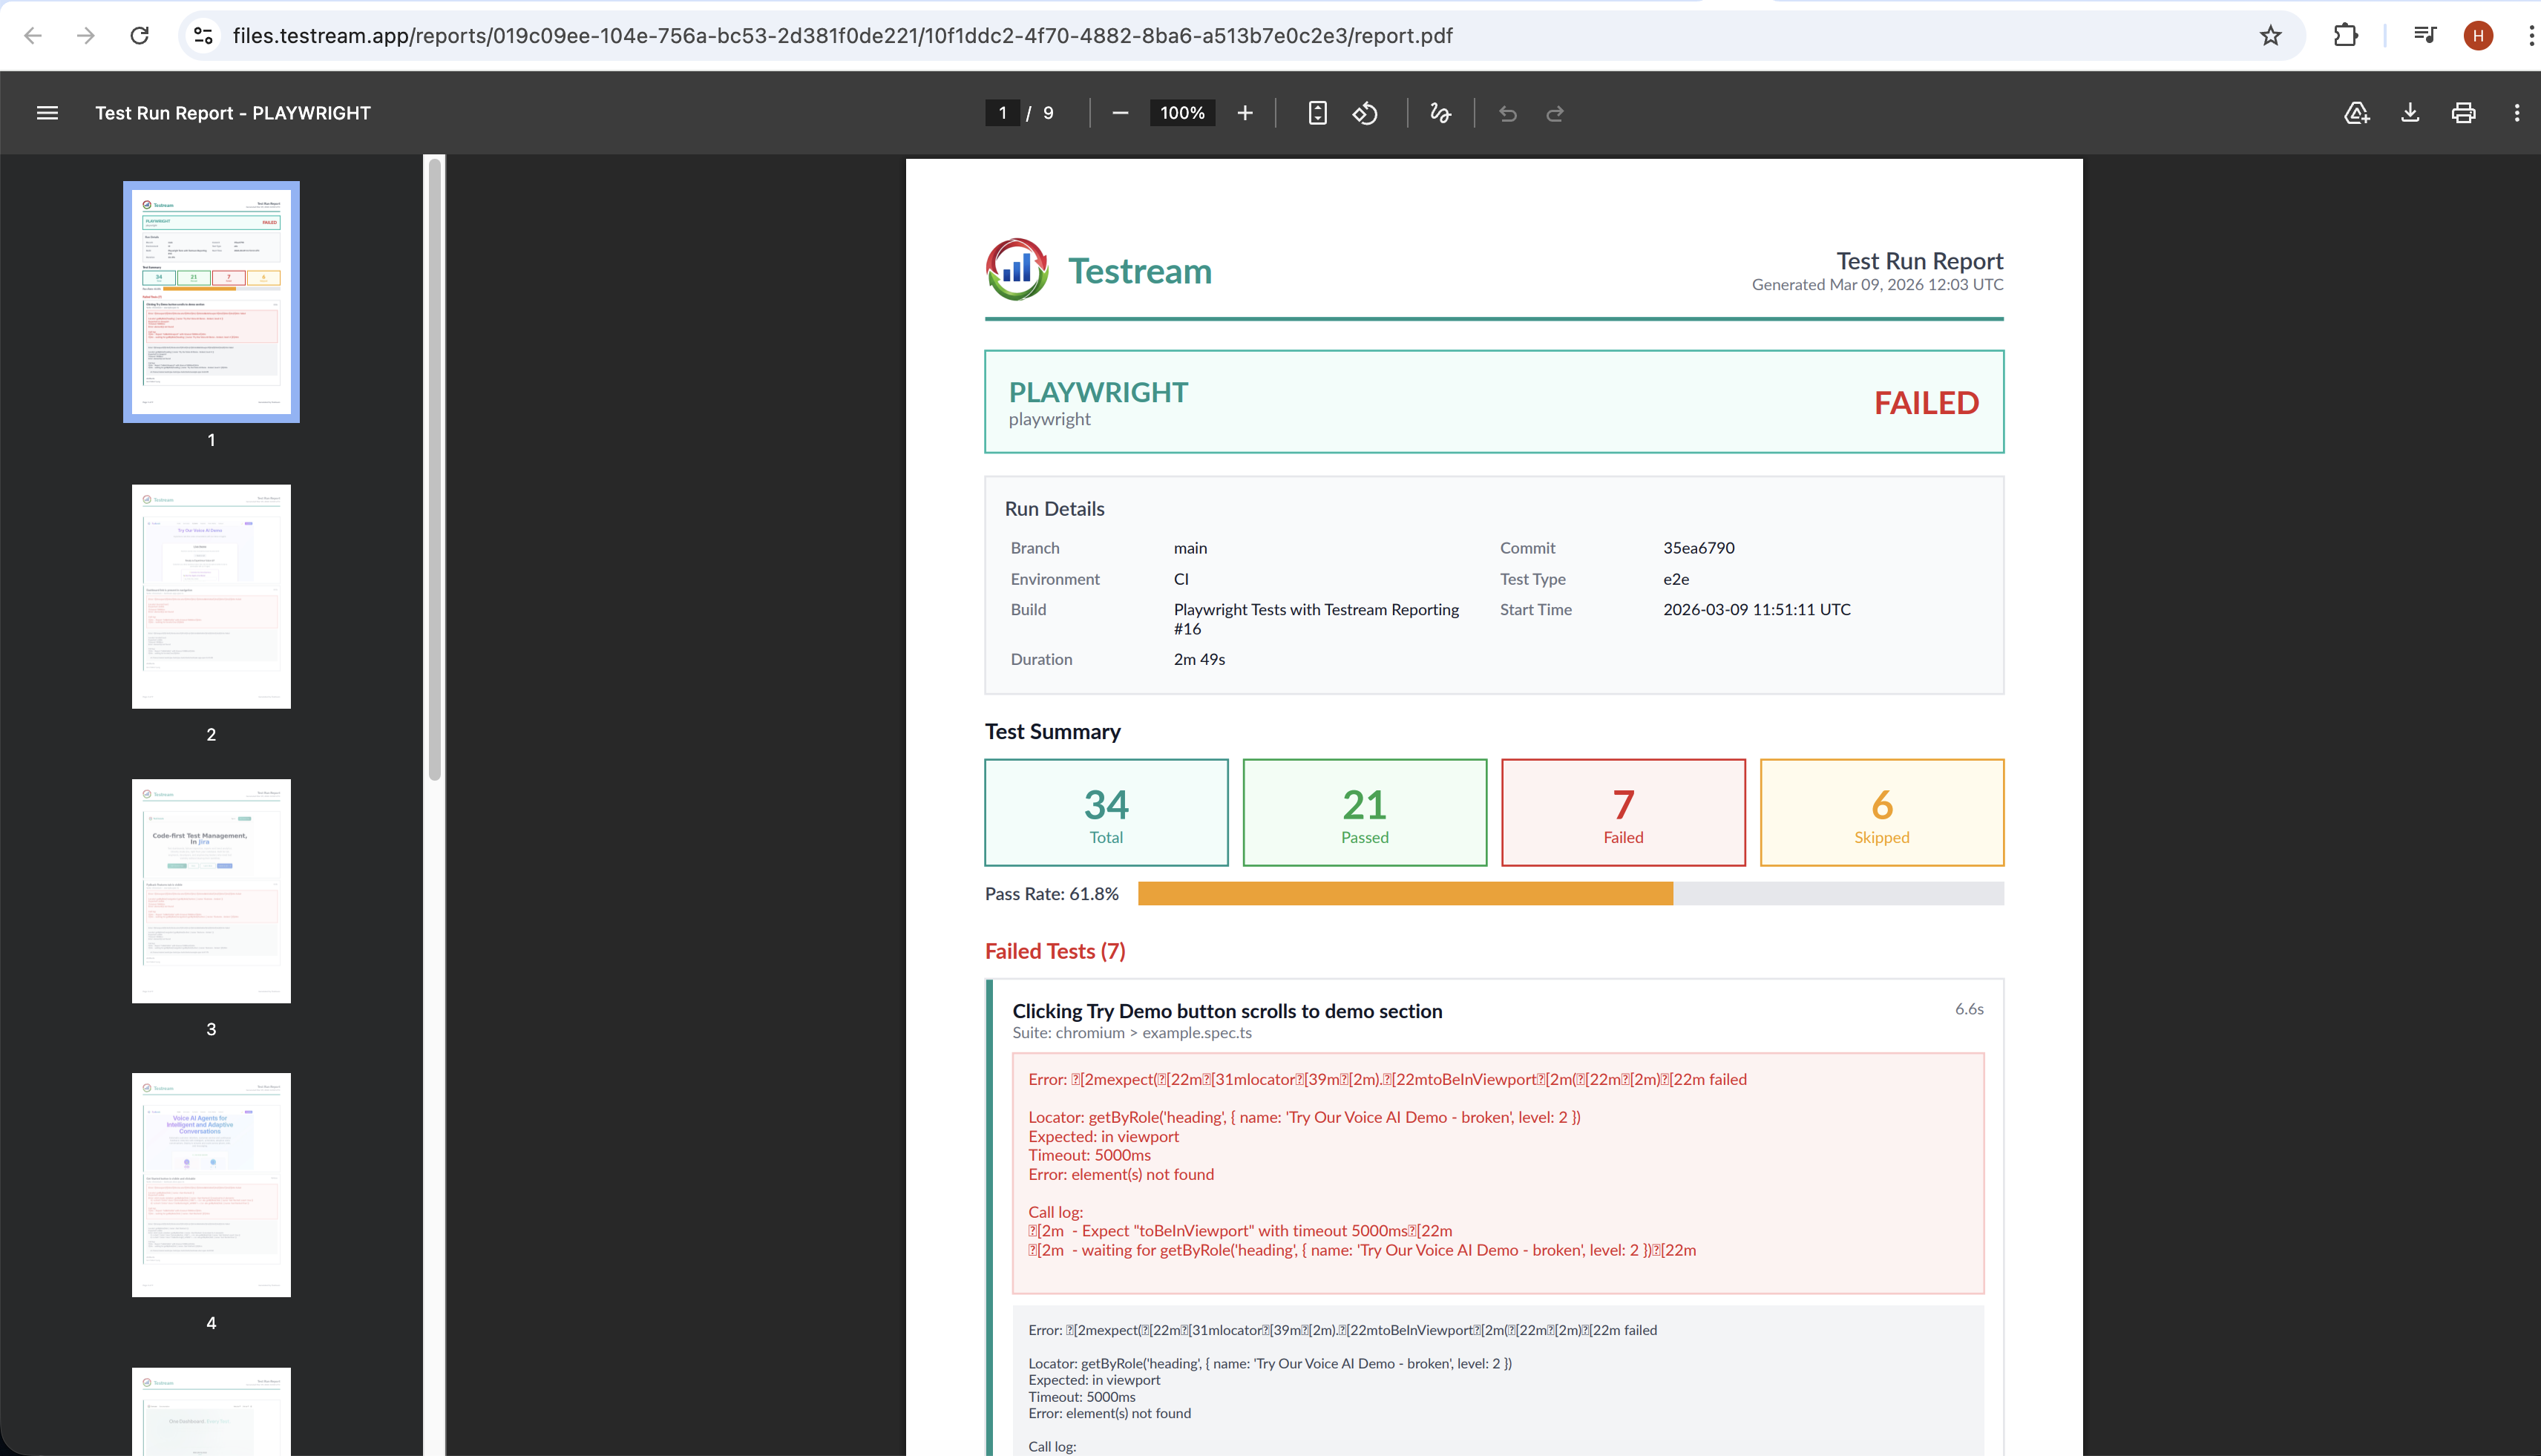Click the fit to page icon

pyautogui.click(x=1317, y=113)
